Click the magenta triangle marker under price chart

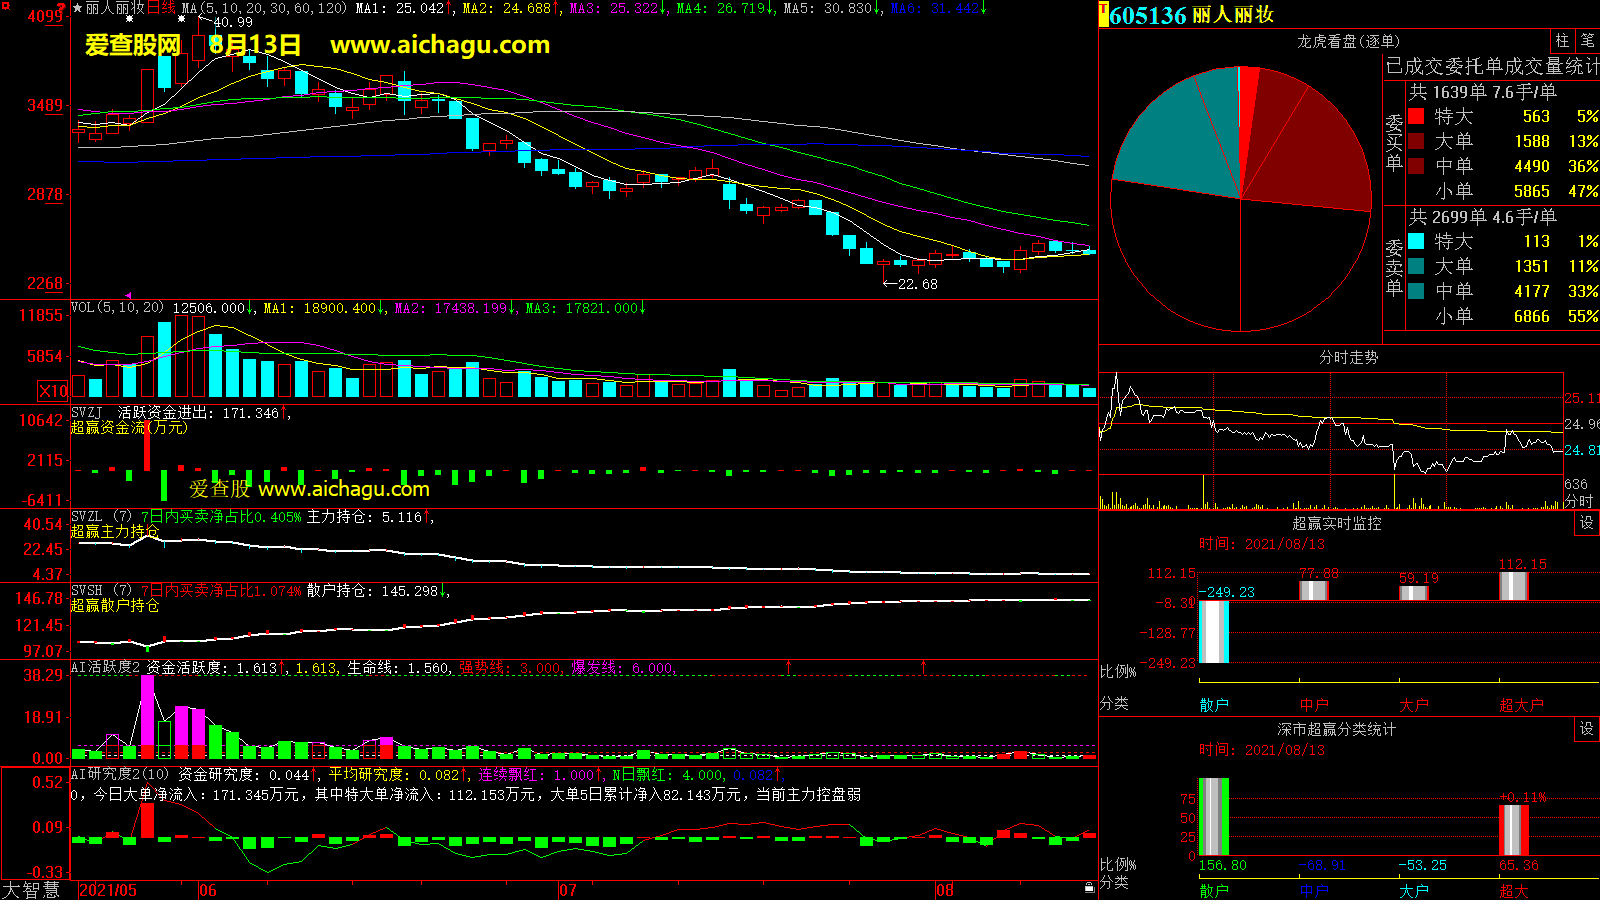coord(128,296)
